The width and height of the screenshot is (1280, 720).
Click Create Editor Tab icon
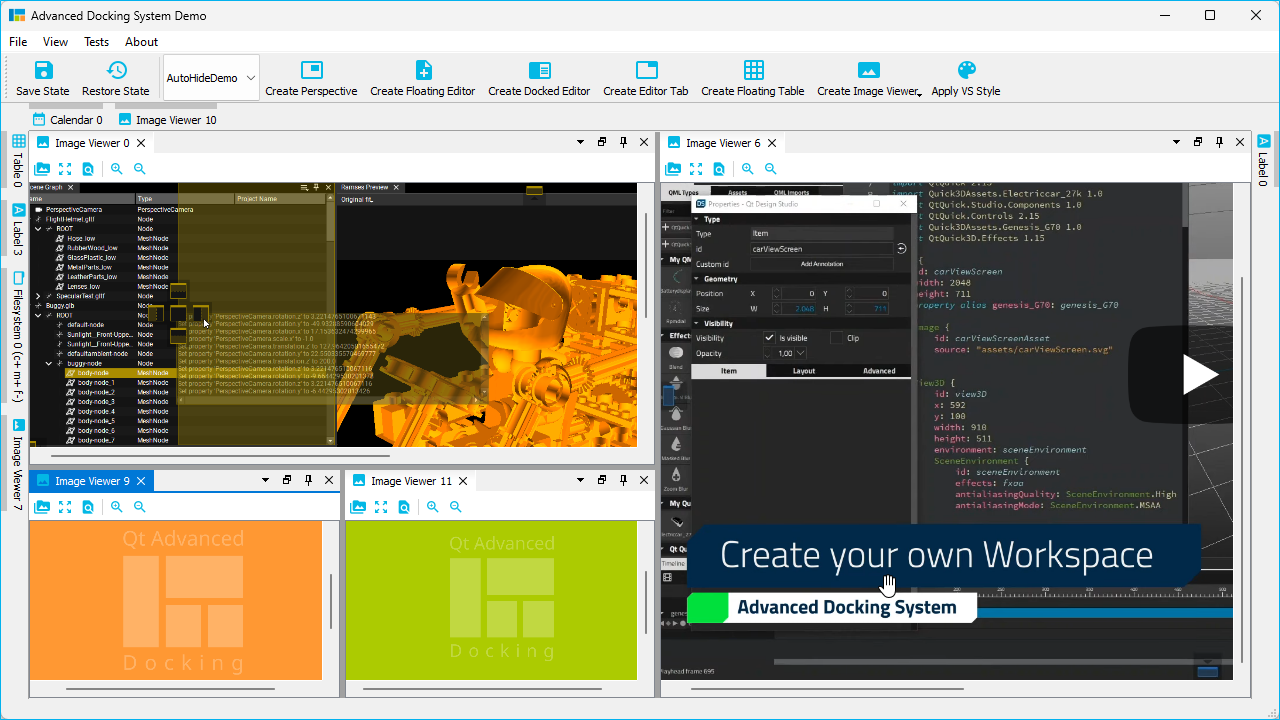coord(646,70)
